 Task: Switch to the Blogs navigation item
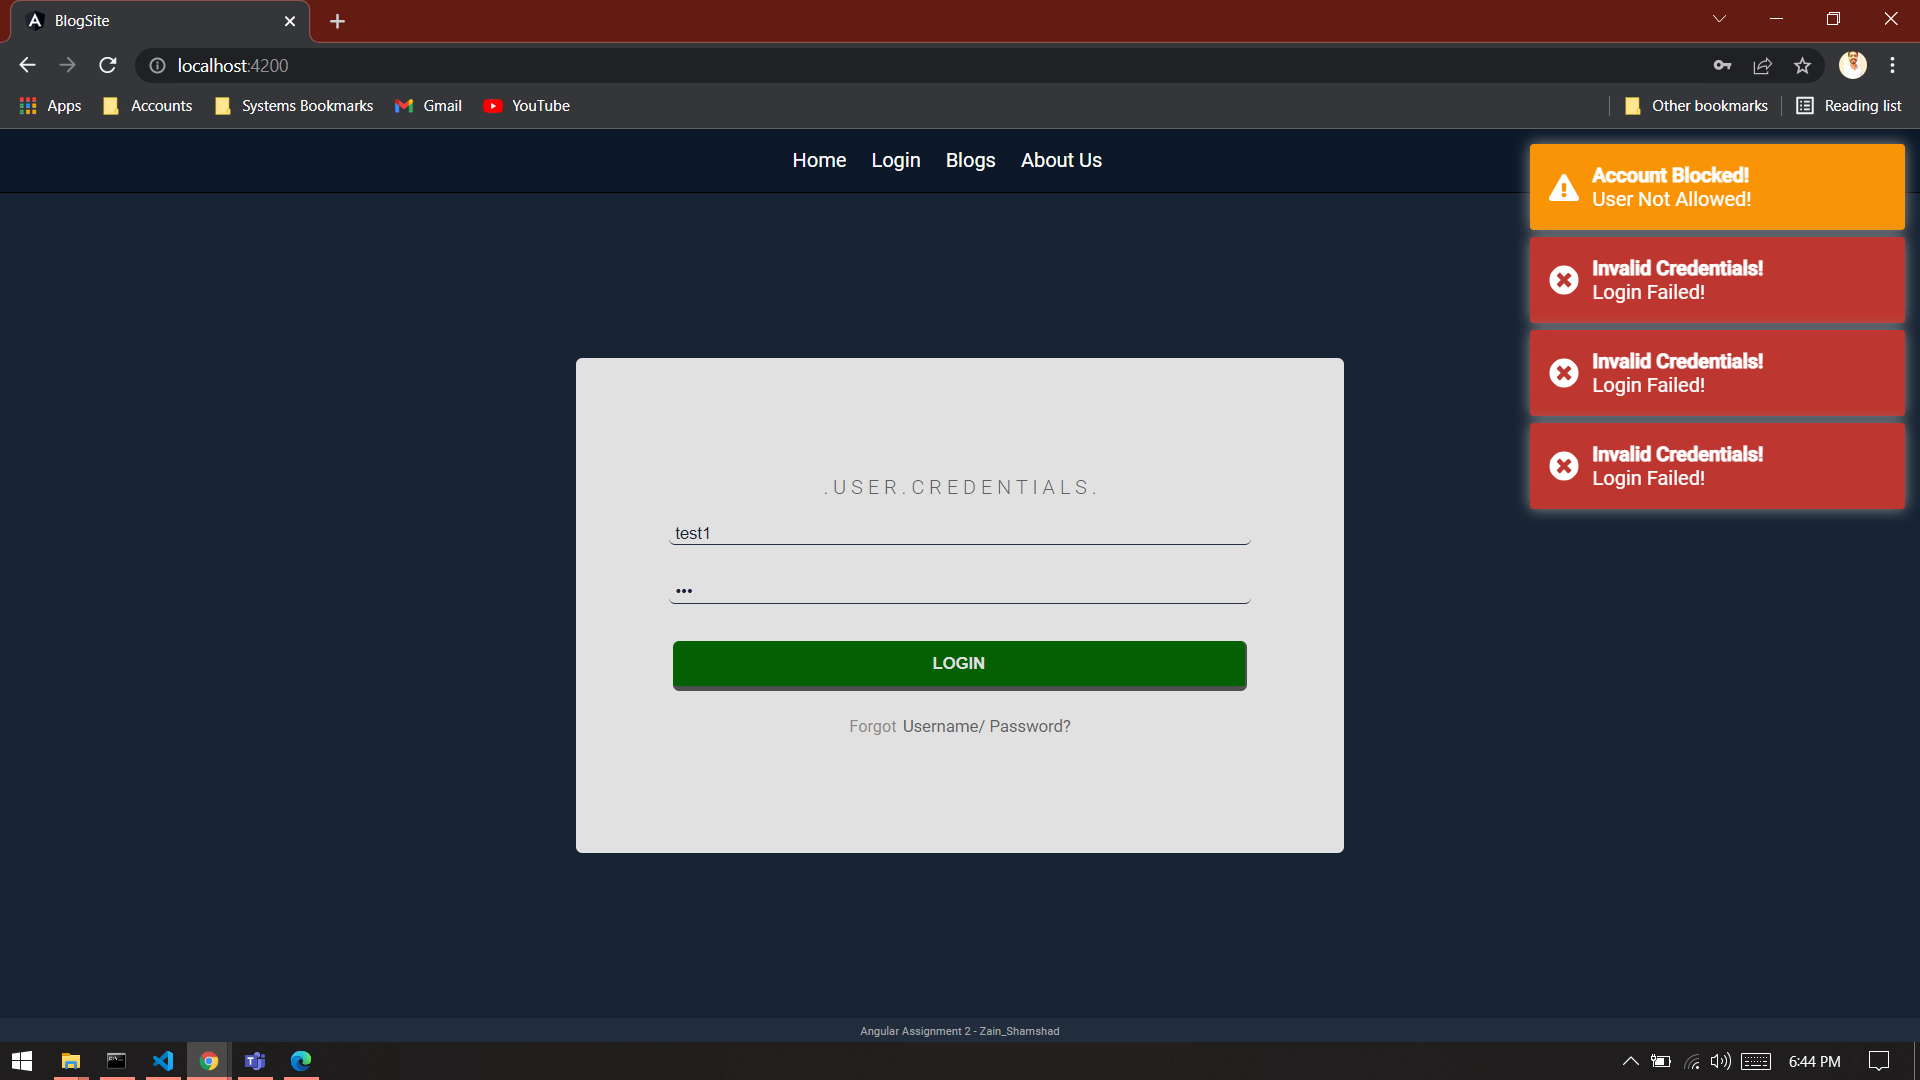[x=970, y=160]
